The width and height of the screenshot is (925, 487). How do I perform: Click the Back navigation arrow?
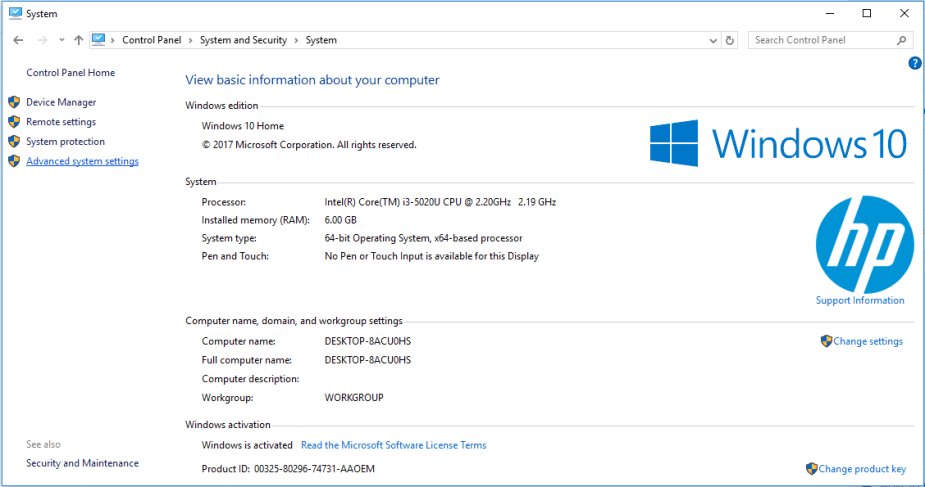pos(18,40)
